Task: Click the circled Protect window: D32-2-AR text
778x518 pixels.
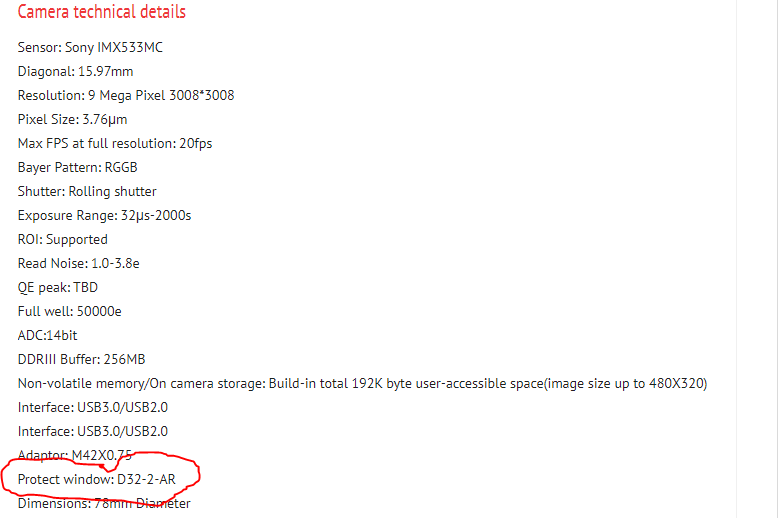Action: (99, 479)
